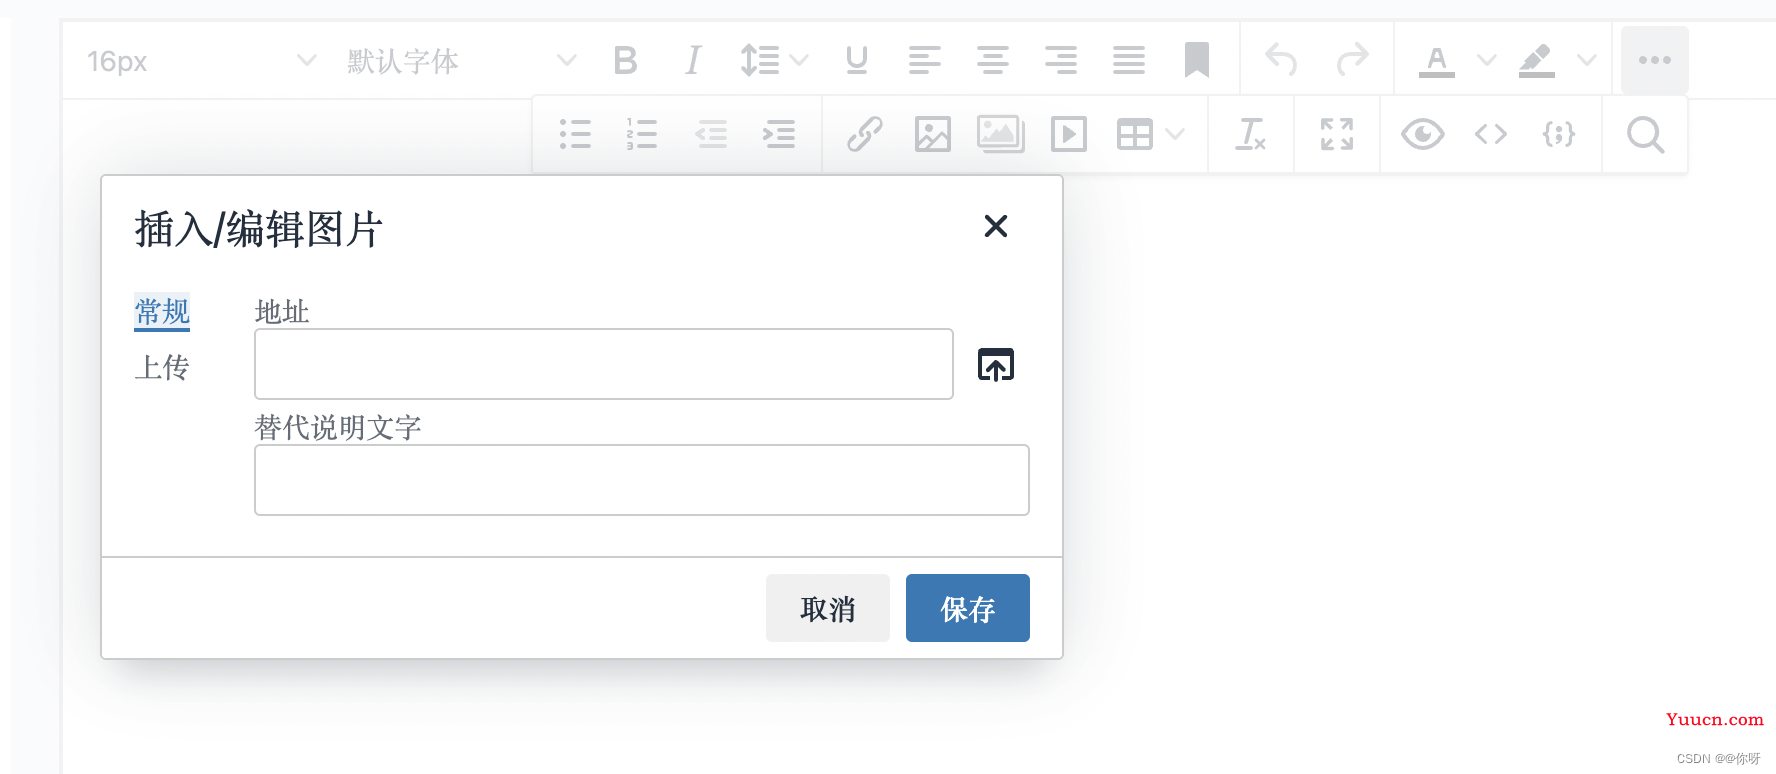Switch to the 上传 tab
Screen dimensions: 1776x774
(162, 368)
